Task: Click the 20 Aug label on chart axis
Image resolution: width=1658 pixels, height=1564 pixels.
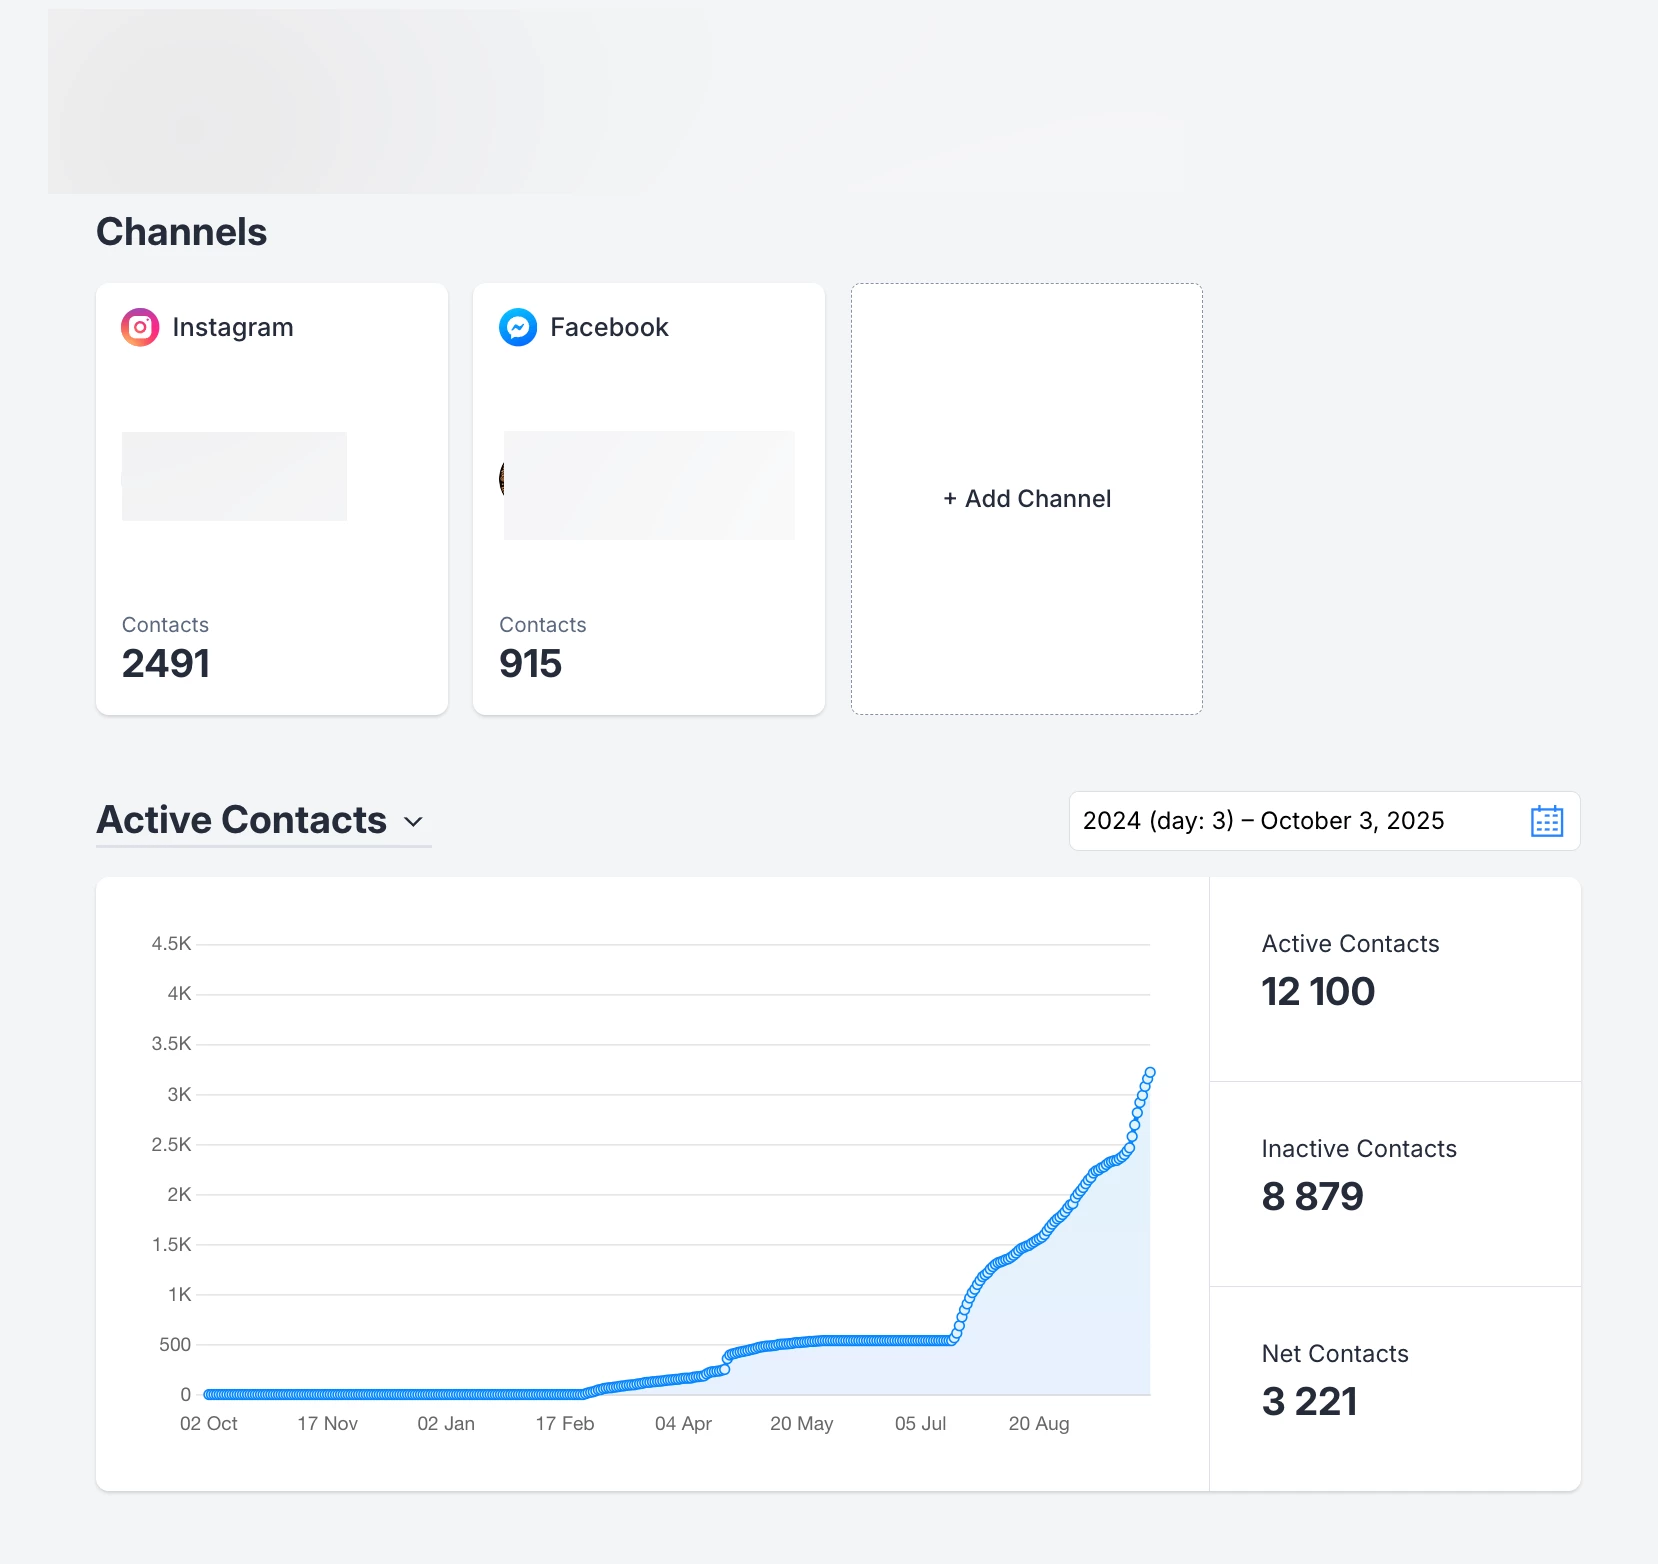Action: [1039, 1423]
